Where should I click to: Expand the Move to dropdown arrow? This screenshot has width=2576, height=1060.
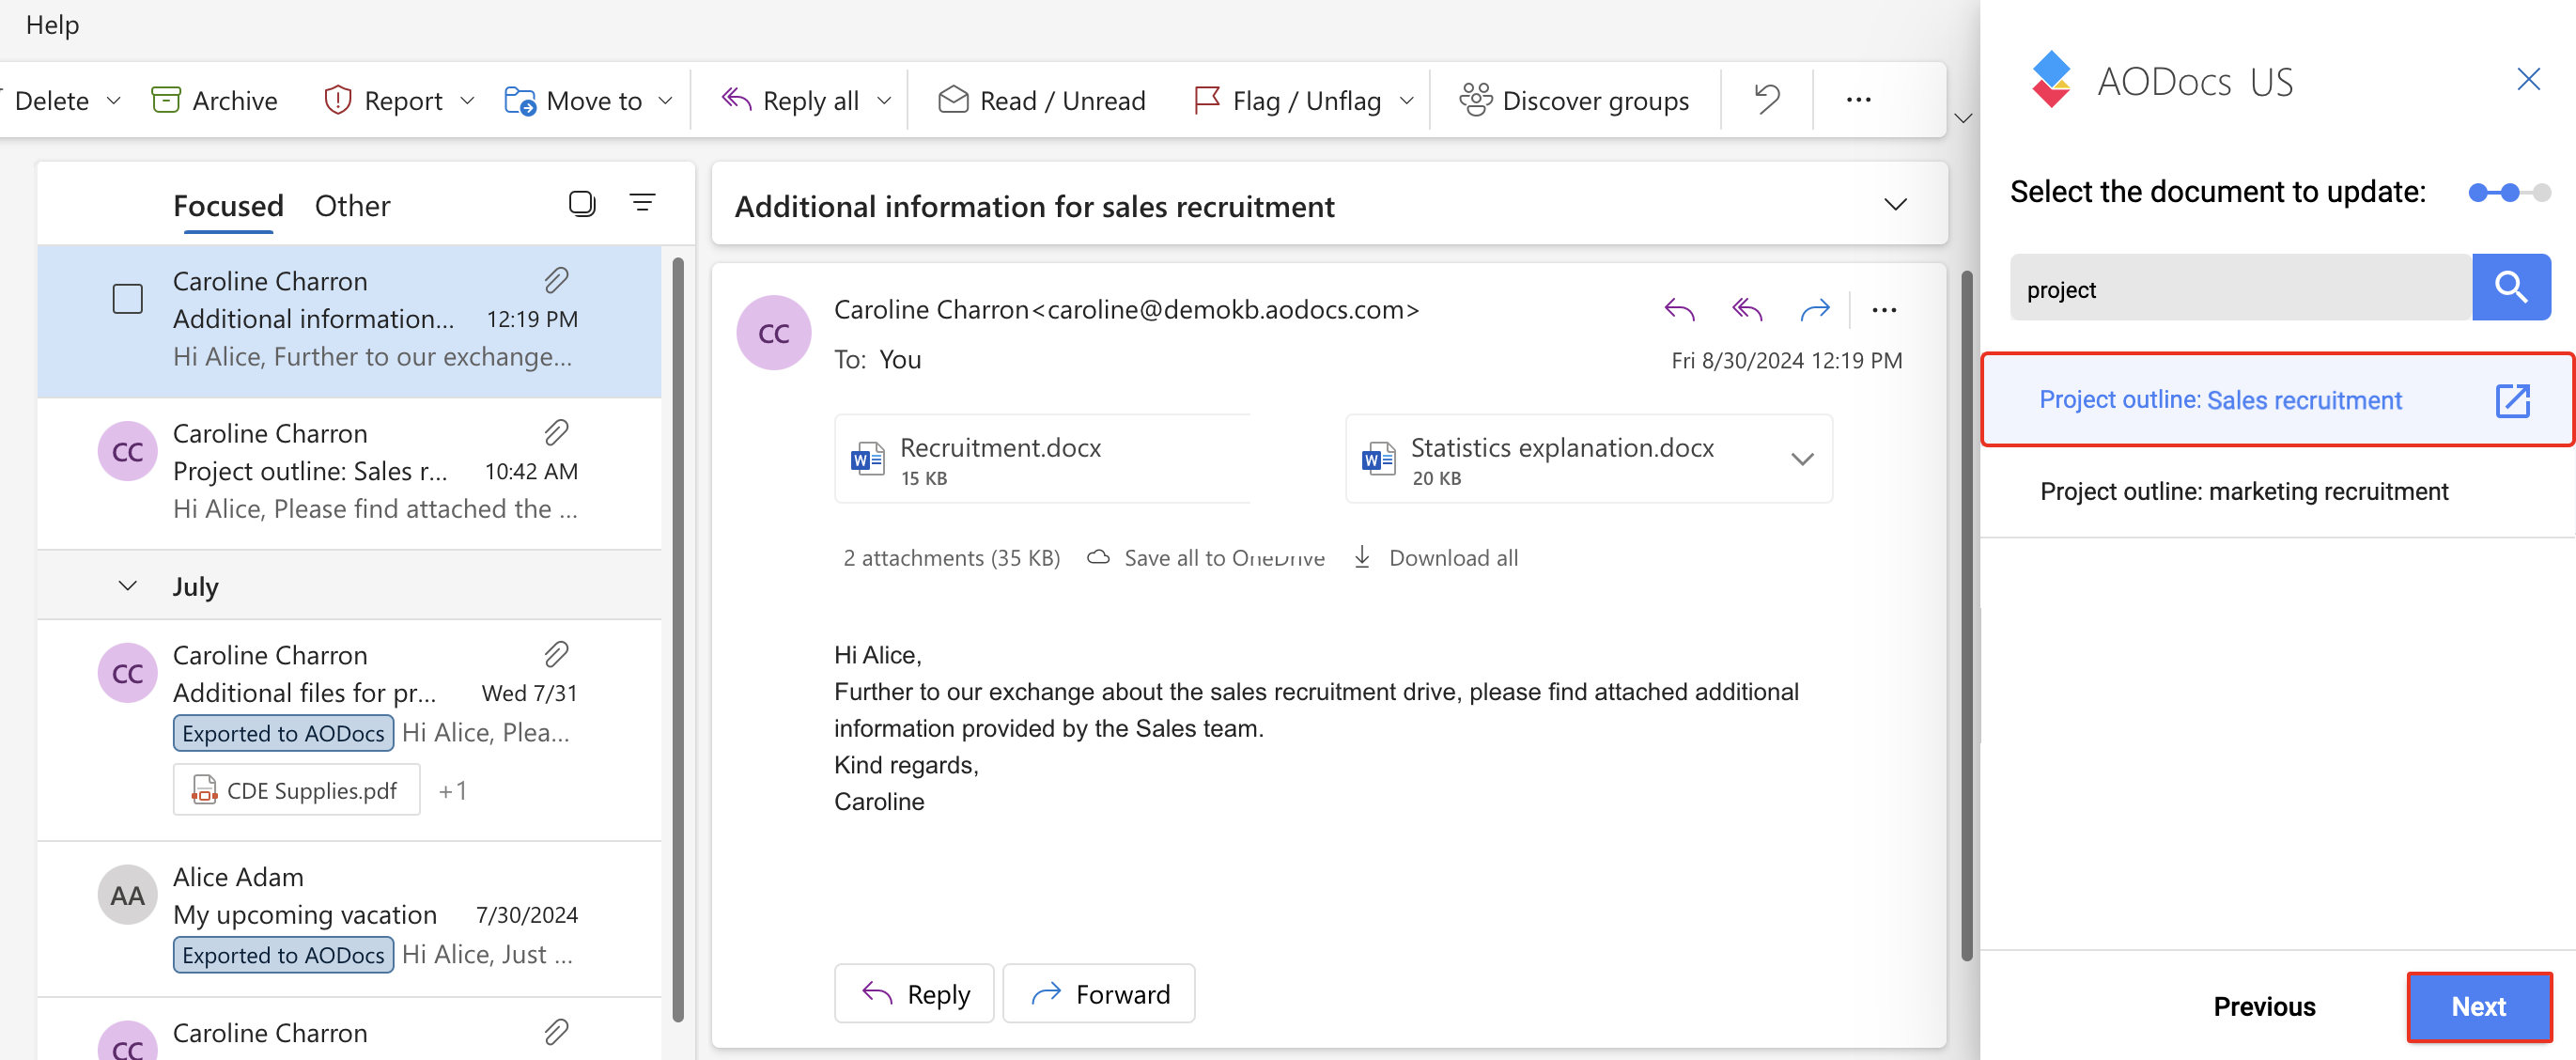click(x=665, y=100)
